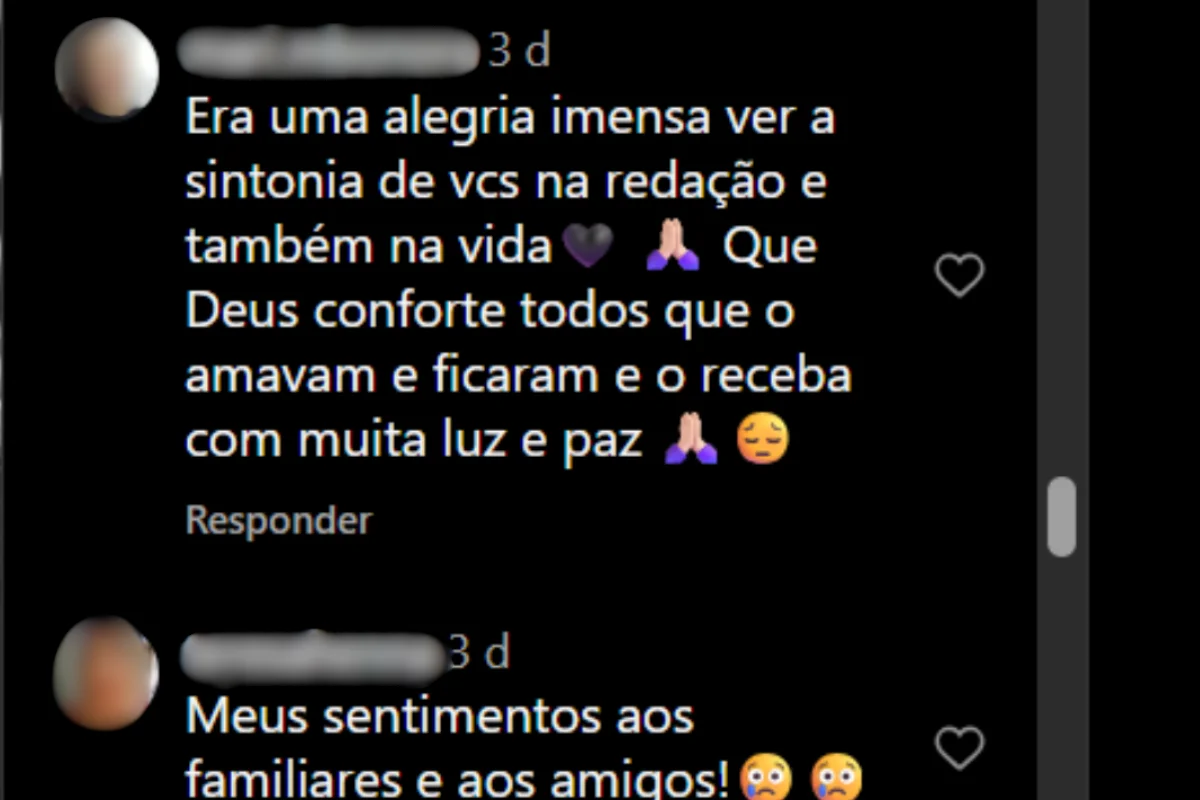Viewport: 1200px width, 800px height.
Task: Click the blurred username above "Era uma alegria"
Action: click(331, 51)
